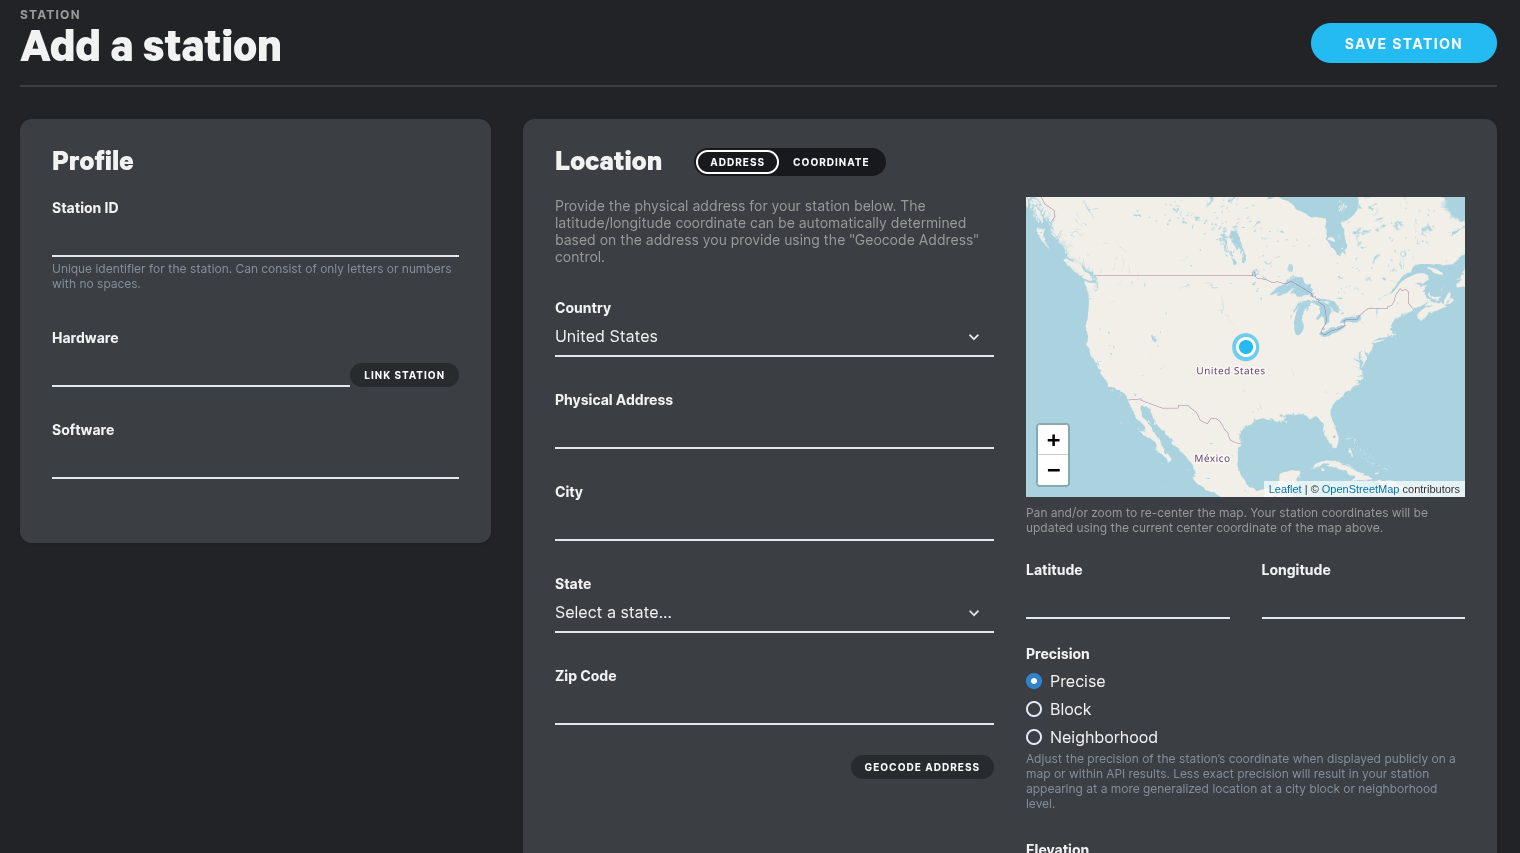Image resolution: width=1520 pixels, height=853 pixels.
Task: Click the 'Profile' panel heading
Action: coord(93,161)
